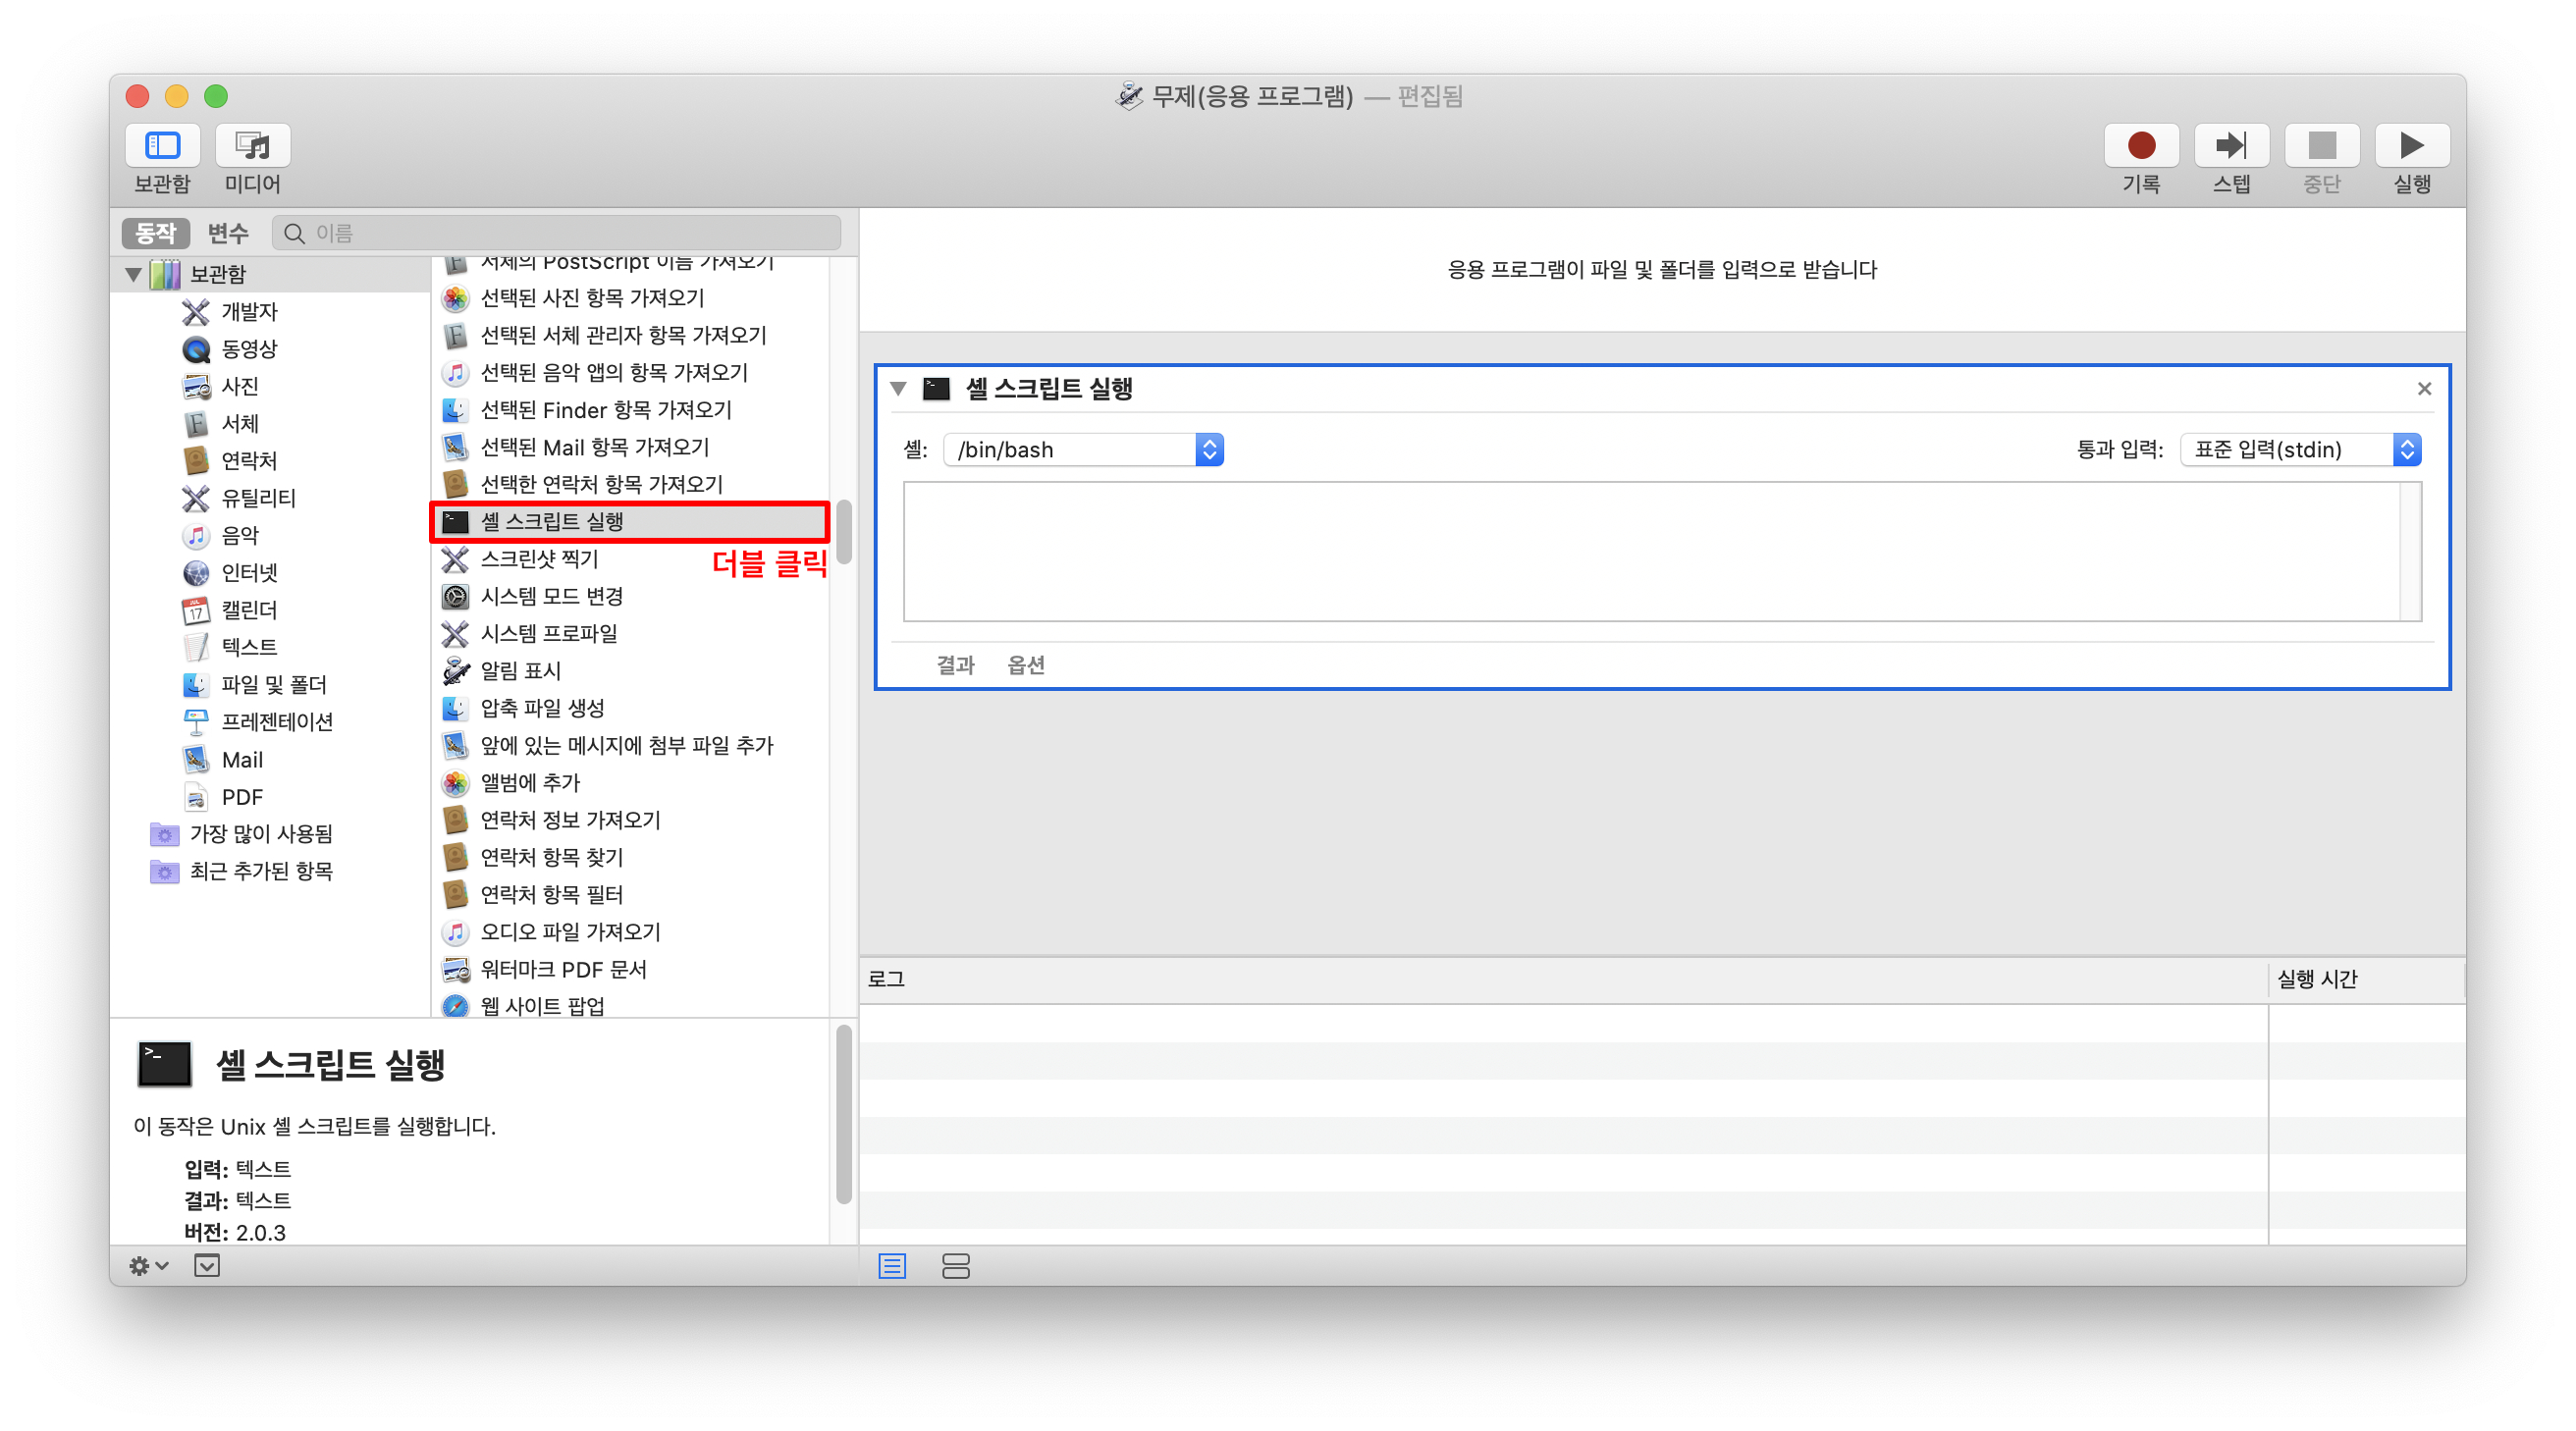Collapse the Library (보관함) tree
The image size is (2576, 1431).
(134, 274)
